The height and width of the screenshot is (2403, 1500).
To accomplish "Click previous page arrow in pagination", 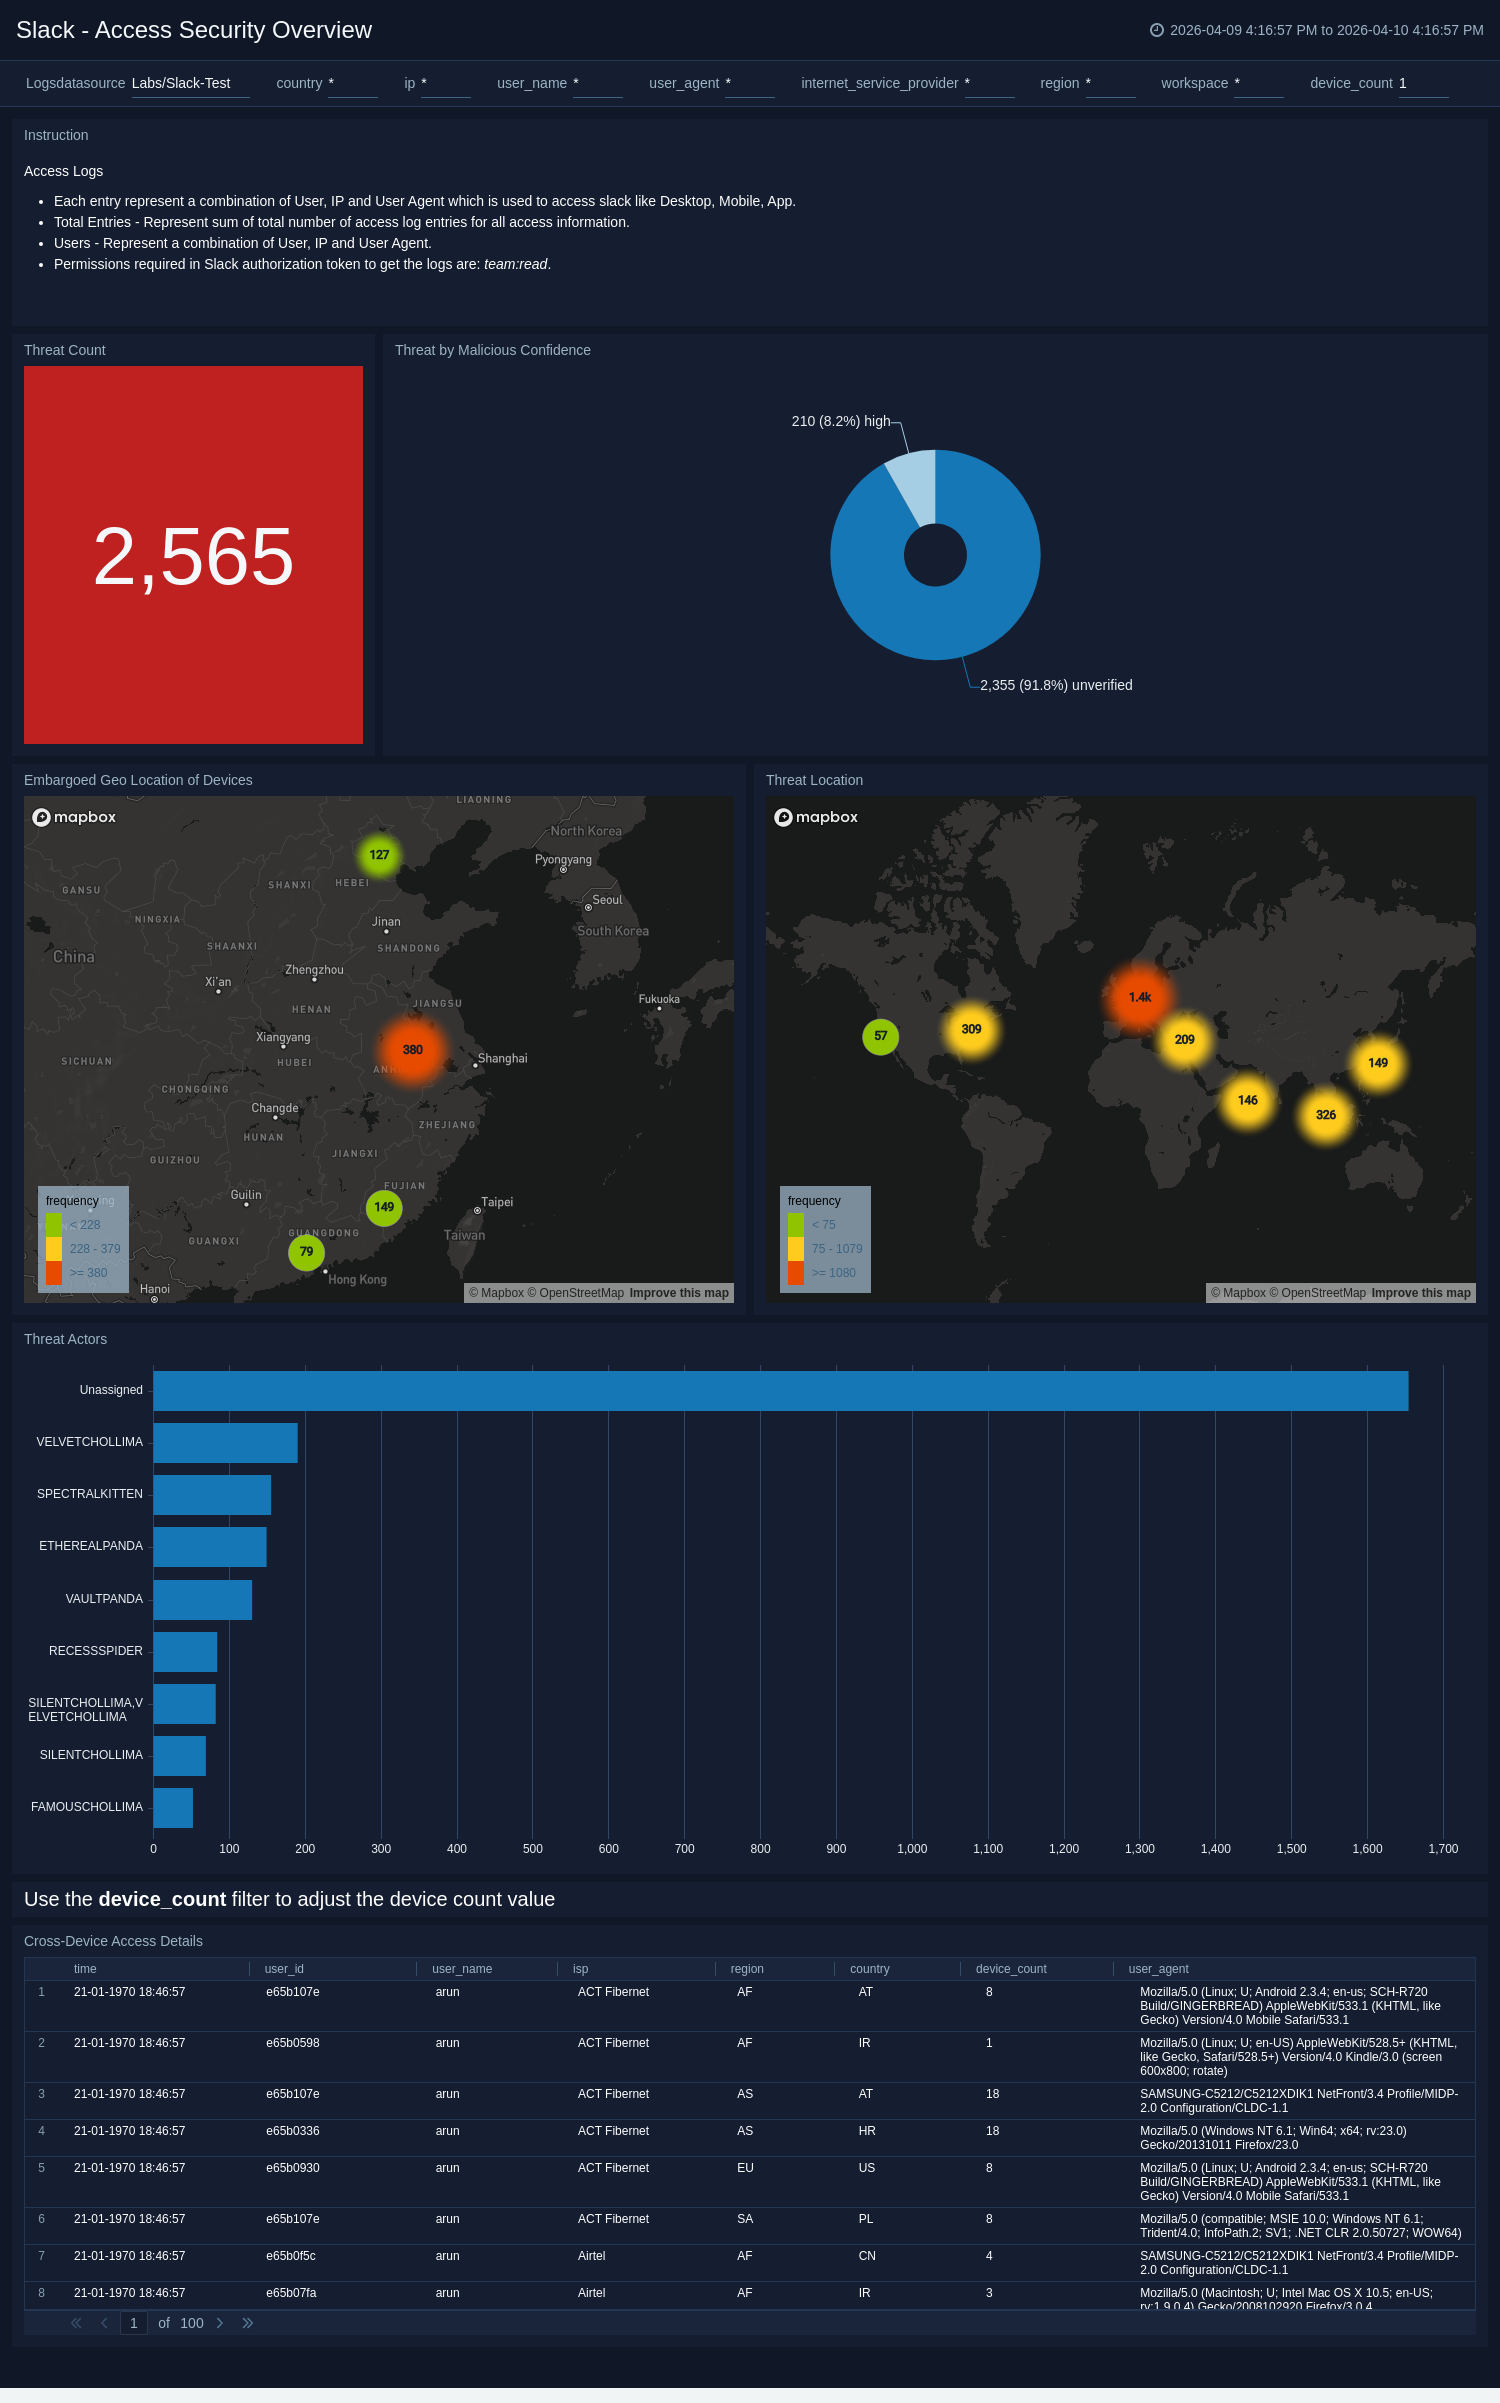I will [x=104, y=2323].
